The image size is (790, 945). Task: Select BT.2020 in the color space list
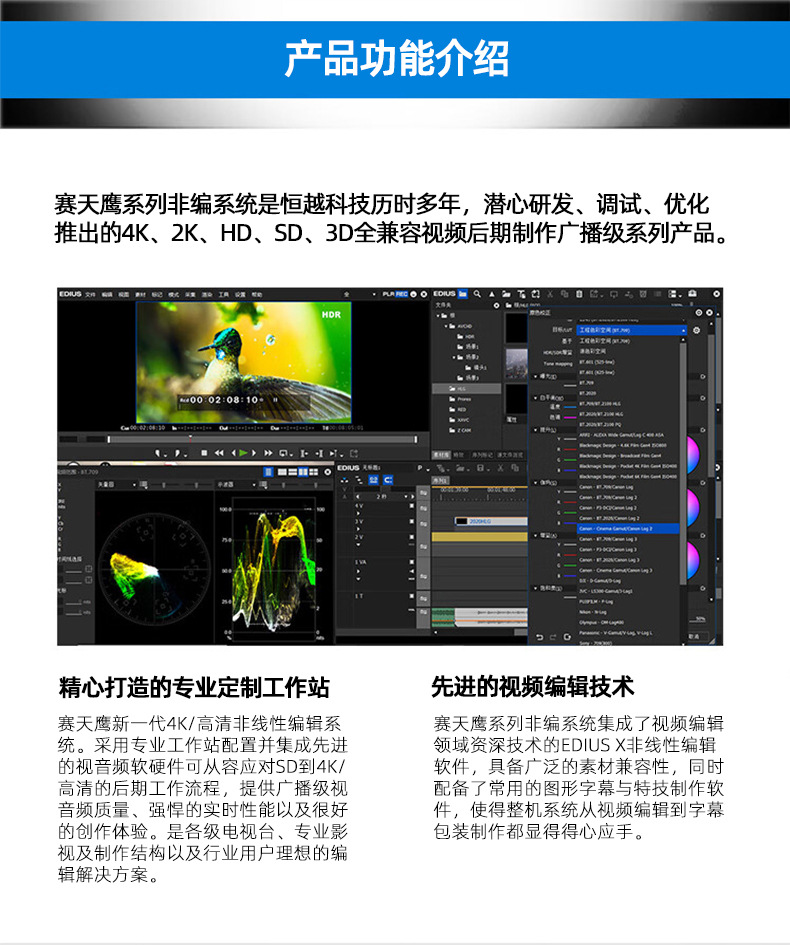coord(588,393)
